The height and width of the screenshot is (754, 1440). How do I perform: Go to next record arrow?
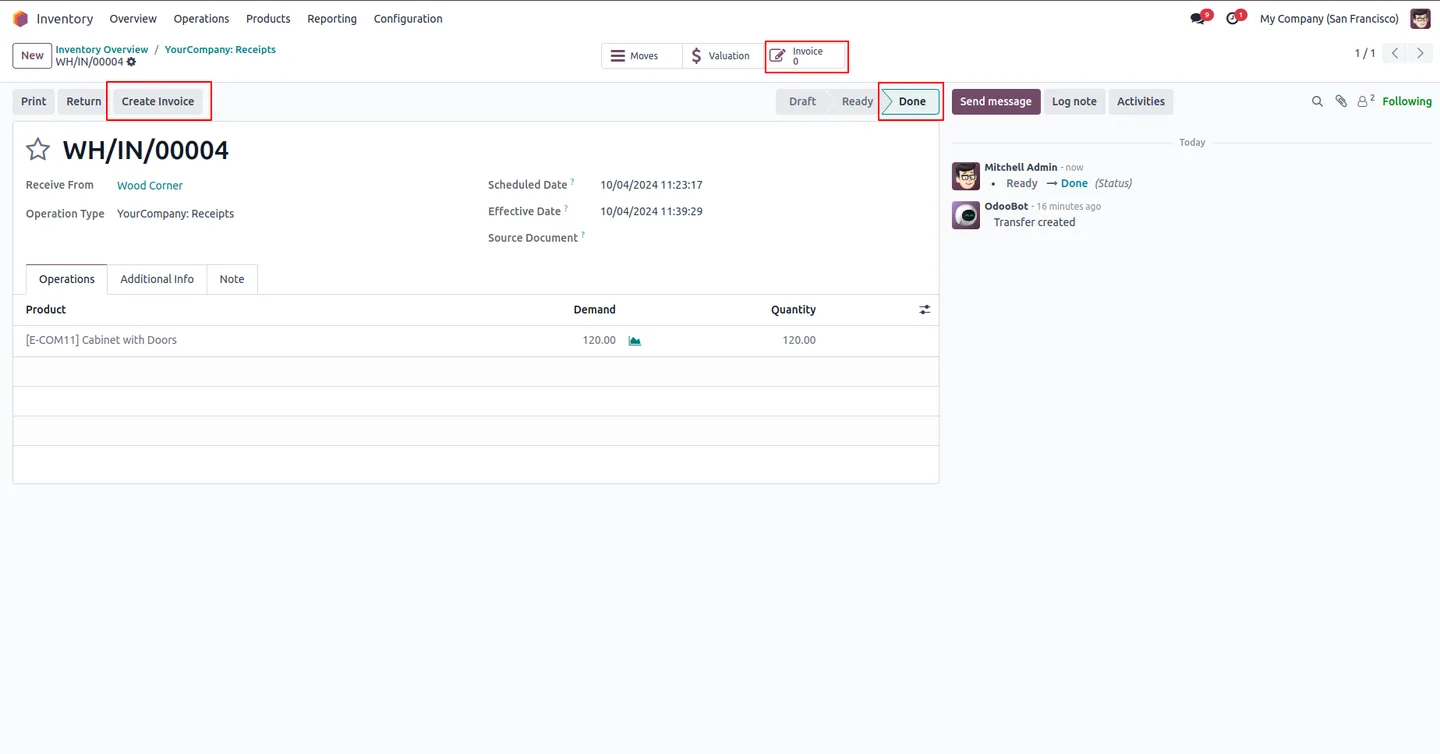1420,53
